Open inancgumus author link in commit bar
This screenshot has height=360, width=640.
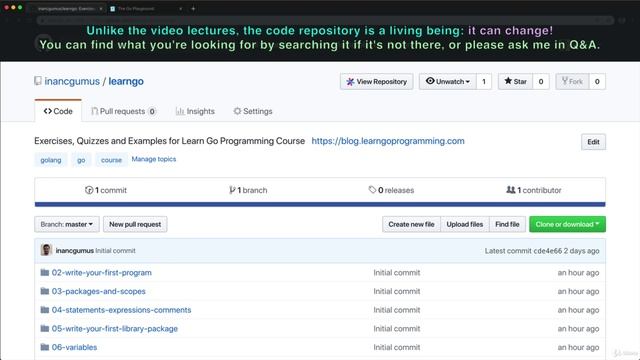click(x=75, y=251)
